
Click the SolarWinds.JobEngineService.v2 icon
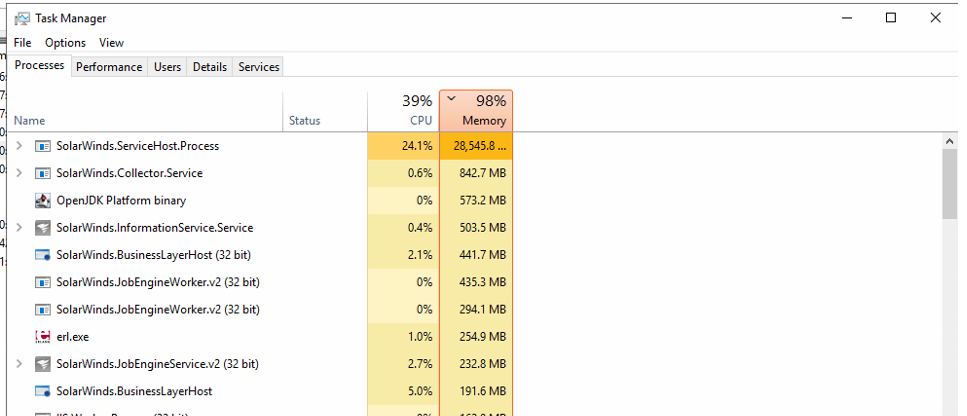(43, 364)
